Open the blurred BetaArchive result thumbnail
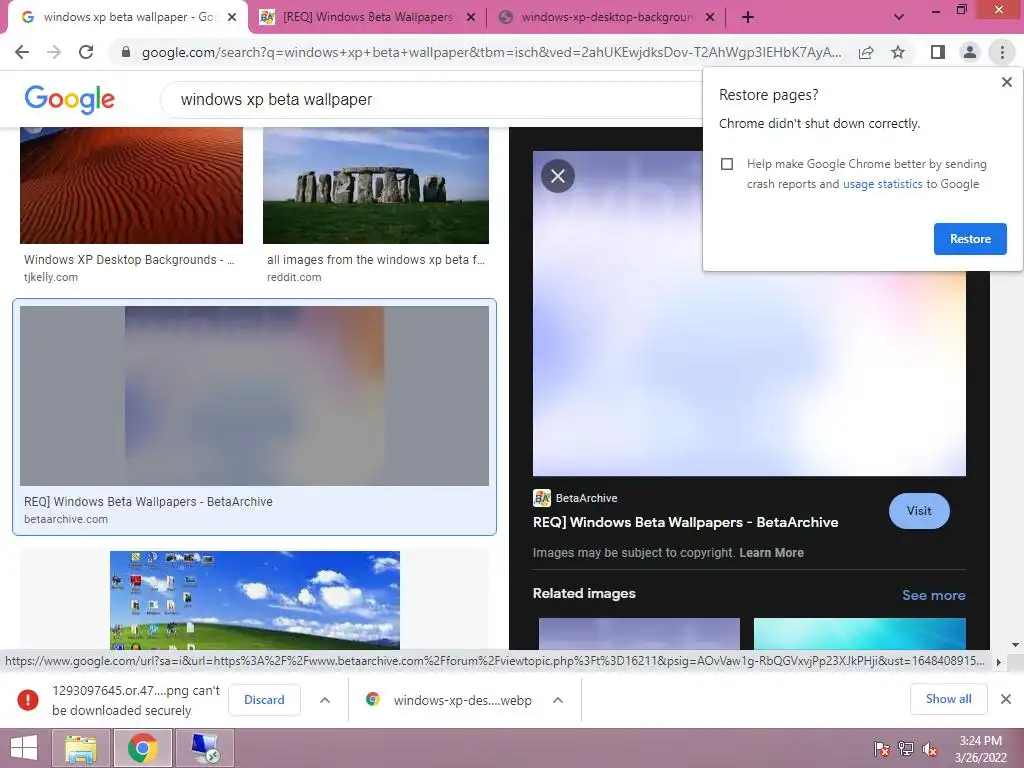The height and width of the screenshot is (768, 1024). 254,396
